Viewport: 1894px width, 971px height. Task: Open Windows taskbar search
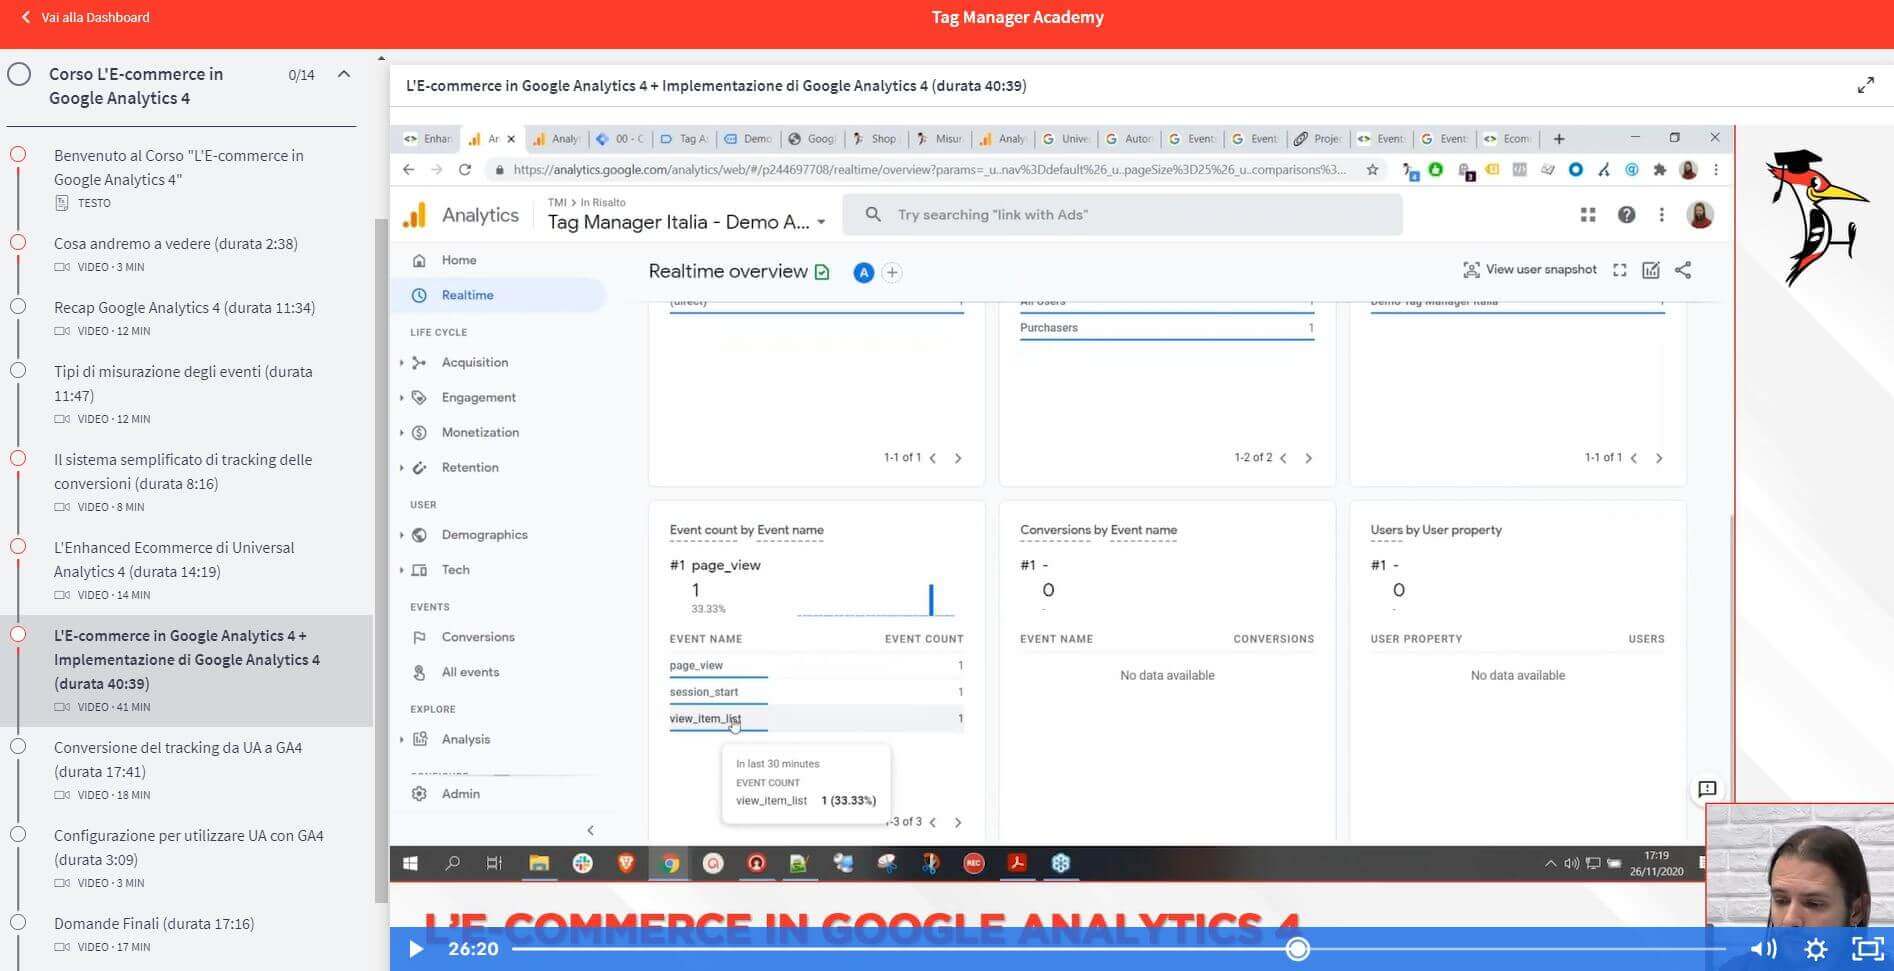(452, 863)
